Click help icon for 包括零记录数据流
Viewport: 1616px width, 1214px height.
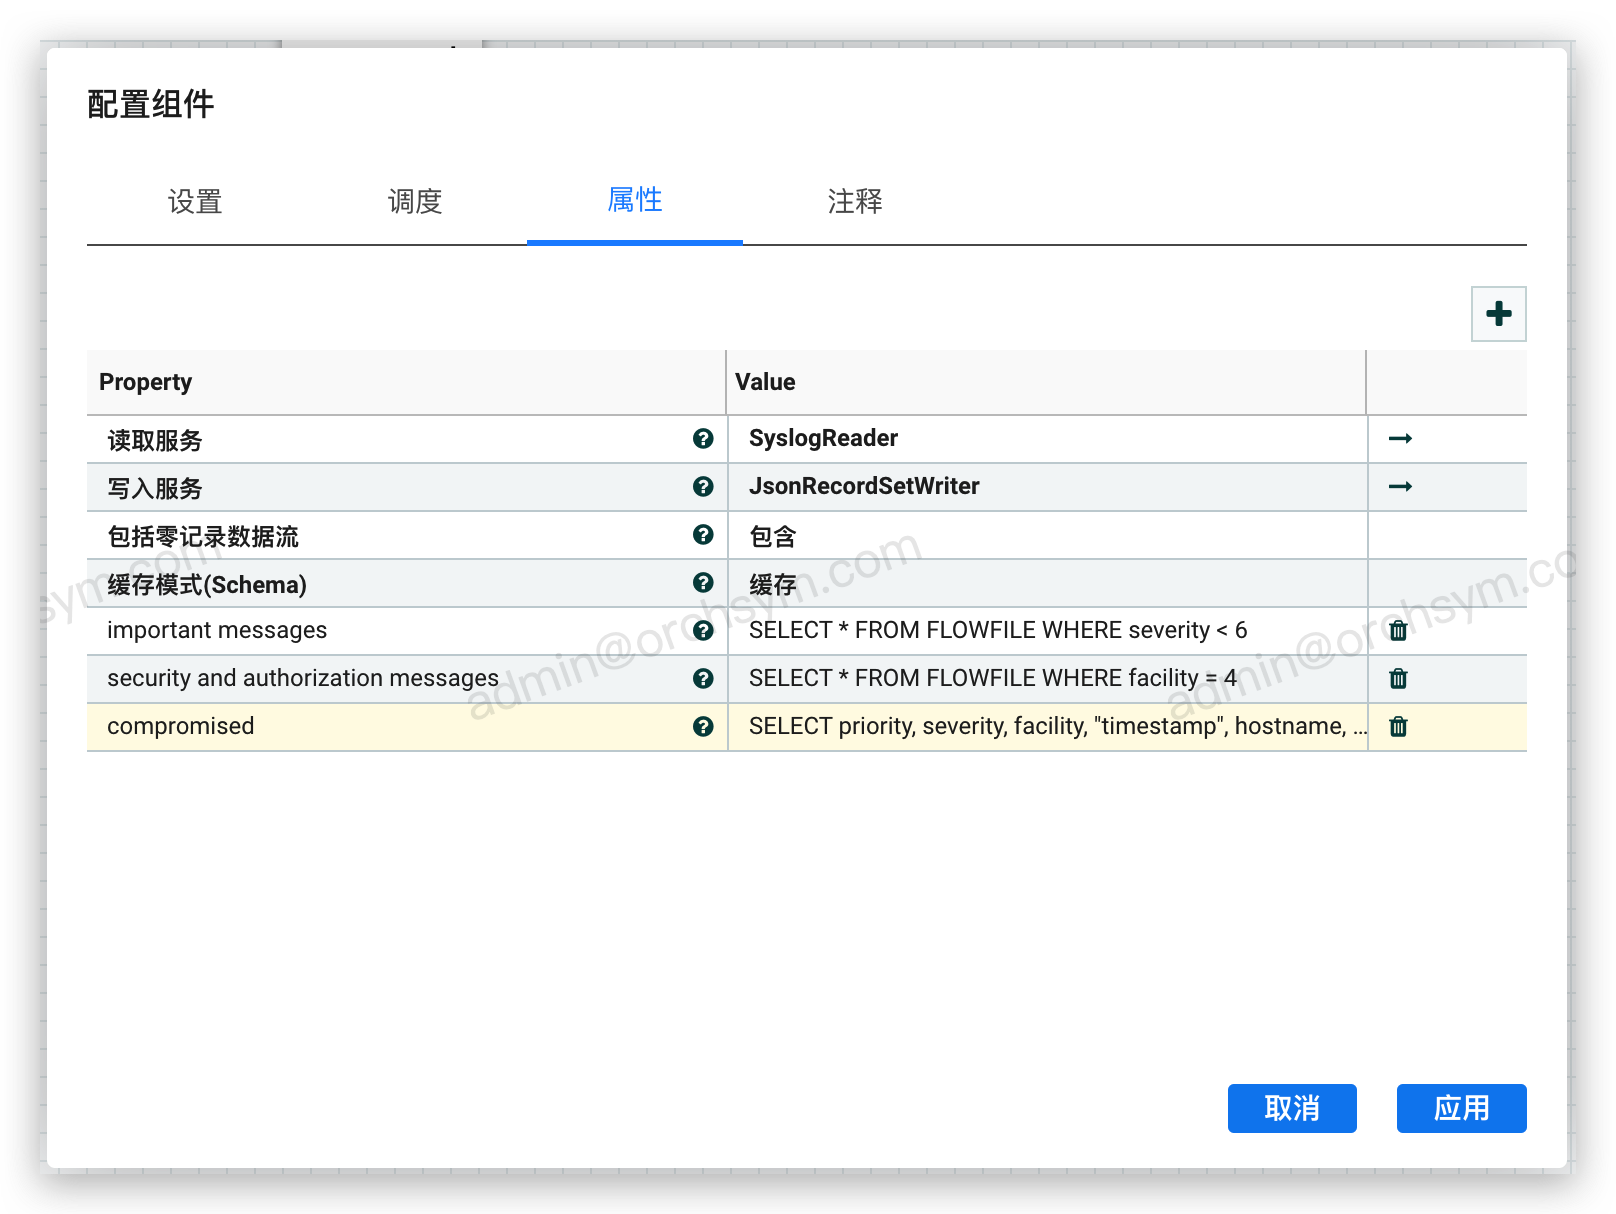pos(703,535)
